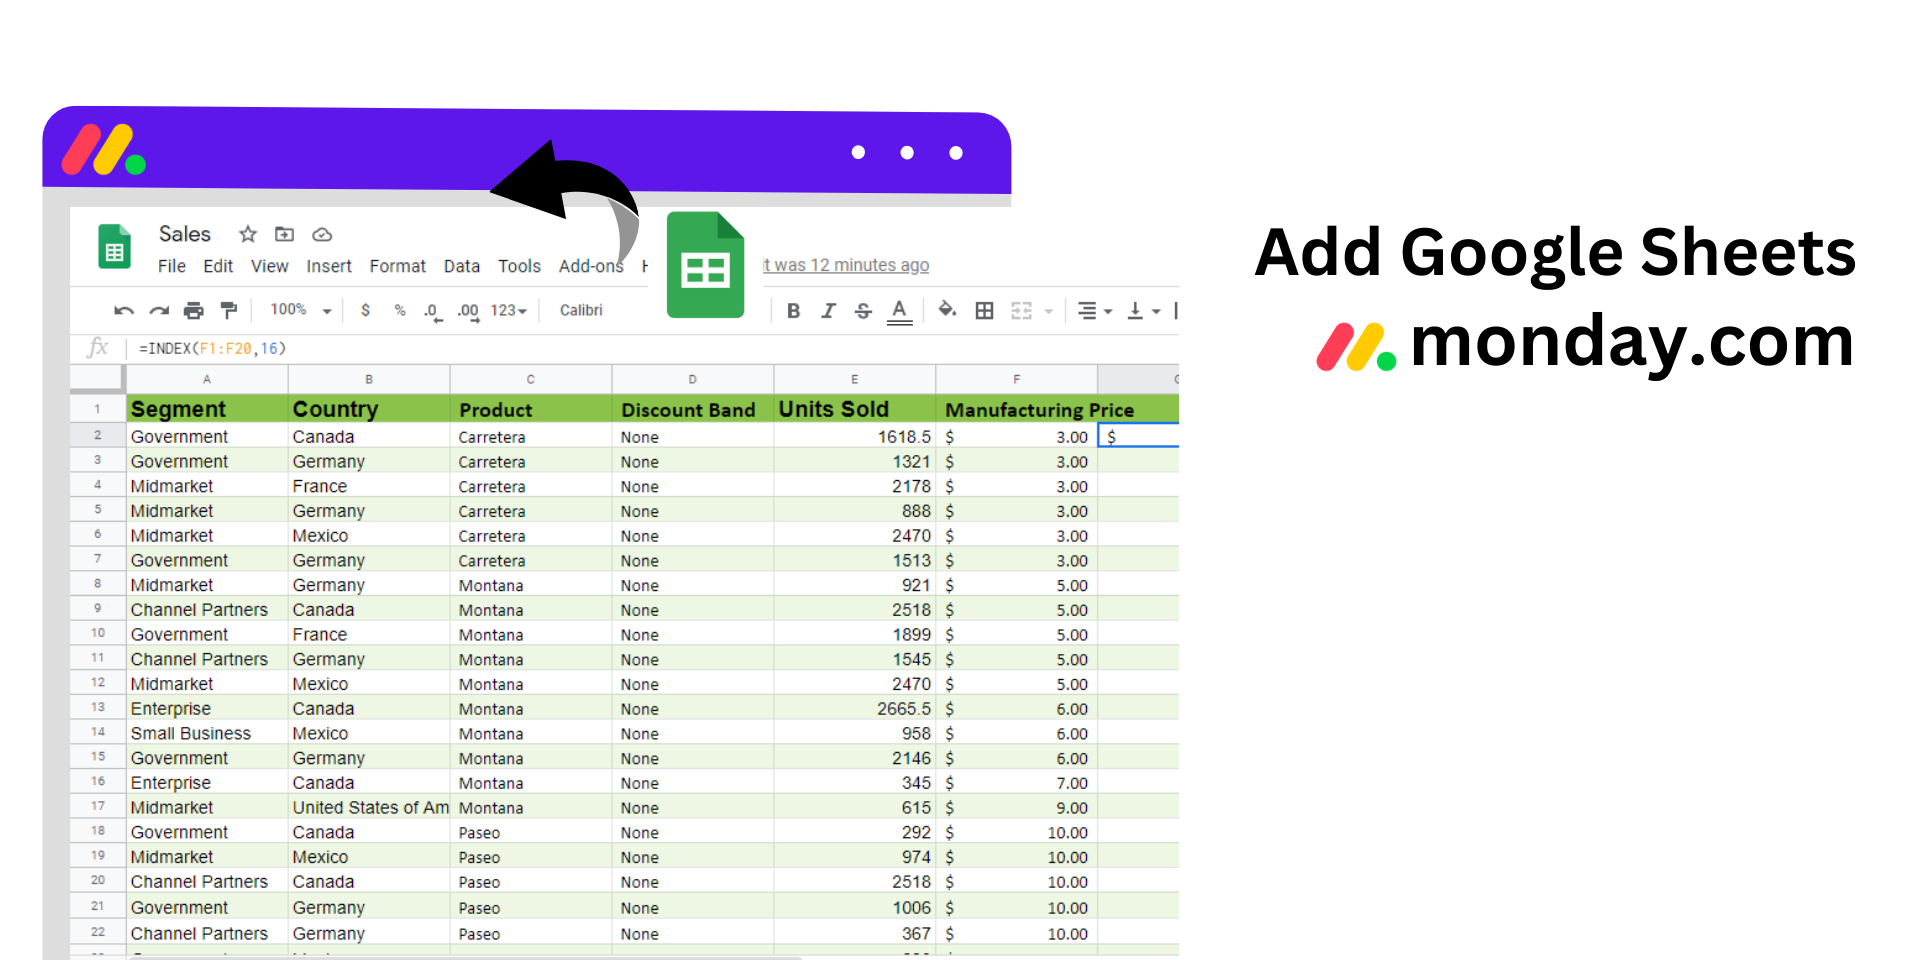Select column F header

click(x=1017, y=379)
